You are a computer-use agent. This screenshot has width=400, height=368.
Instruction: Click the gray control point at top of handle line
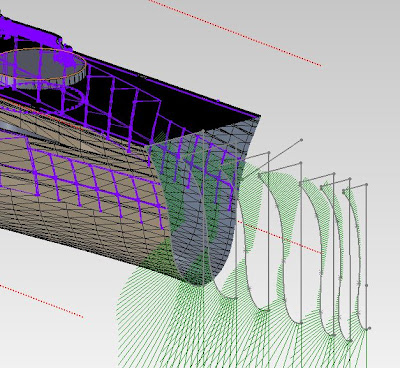tap(301, 140)
